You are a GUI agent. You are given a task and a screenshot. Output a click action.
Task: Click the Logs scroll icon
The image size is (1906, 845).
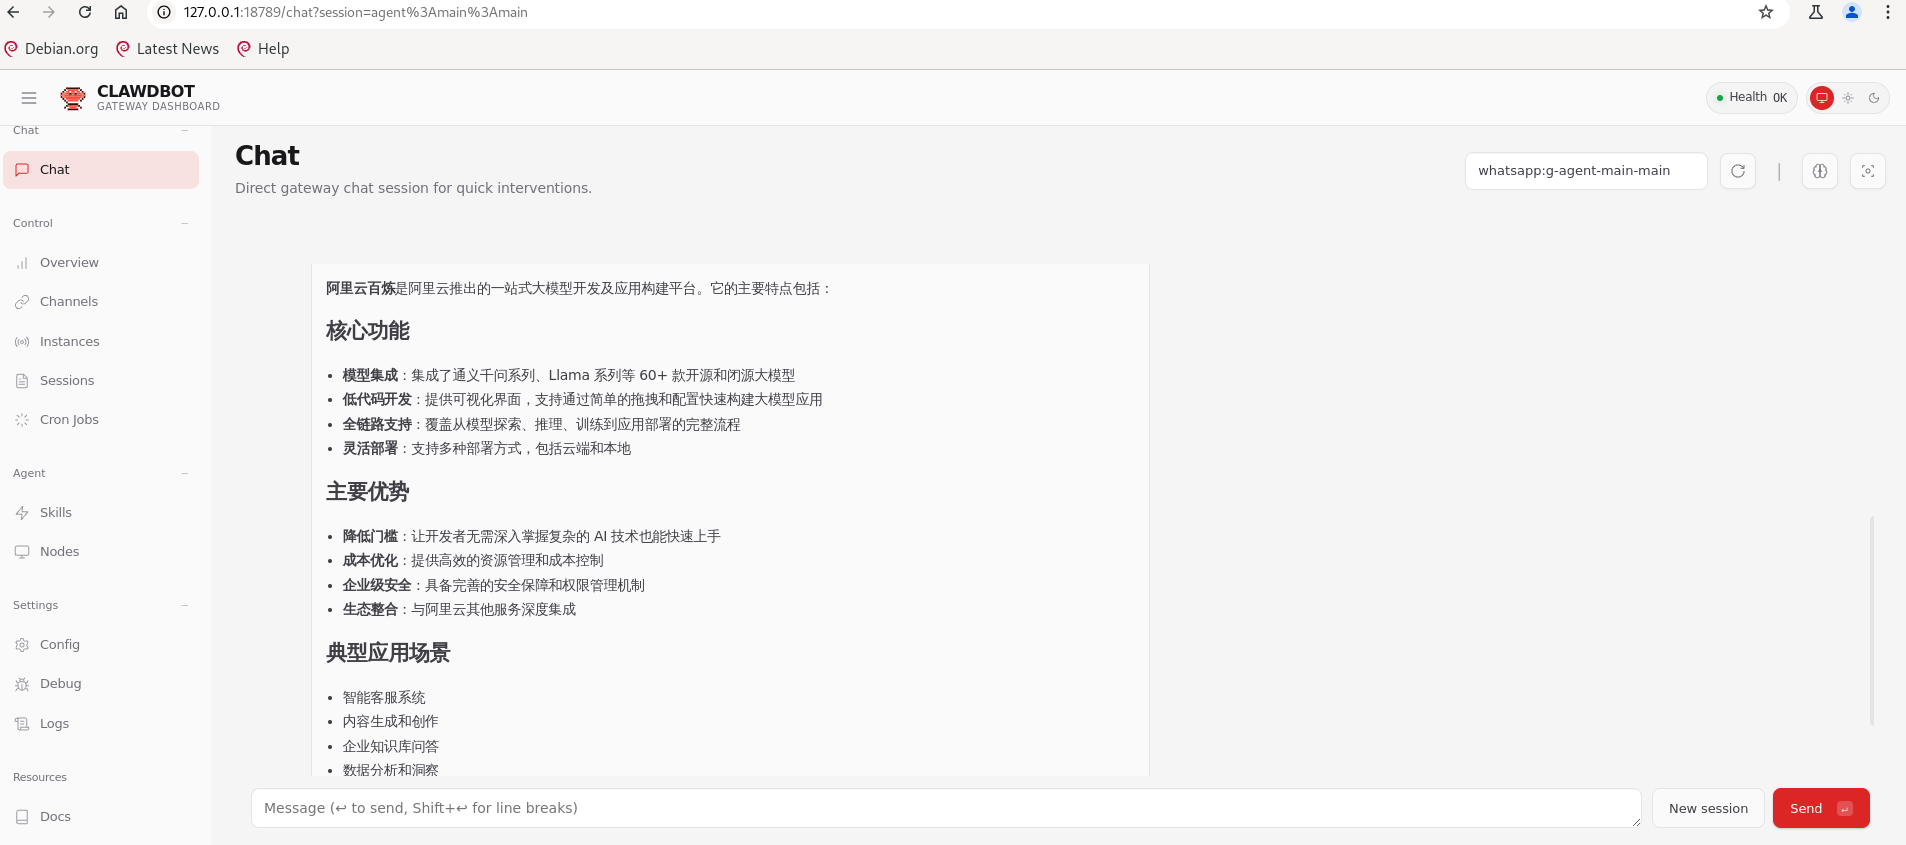[22, 724]
